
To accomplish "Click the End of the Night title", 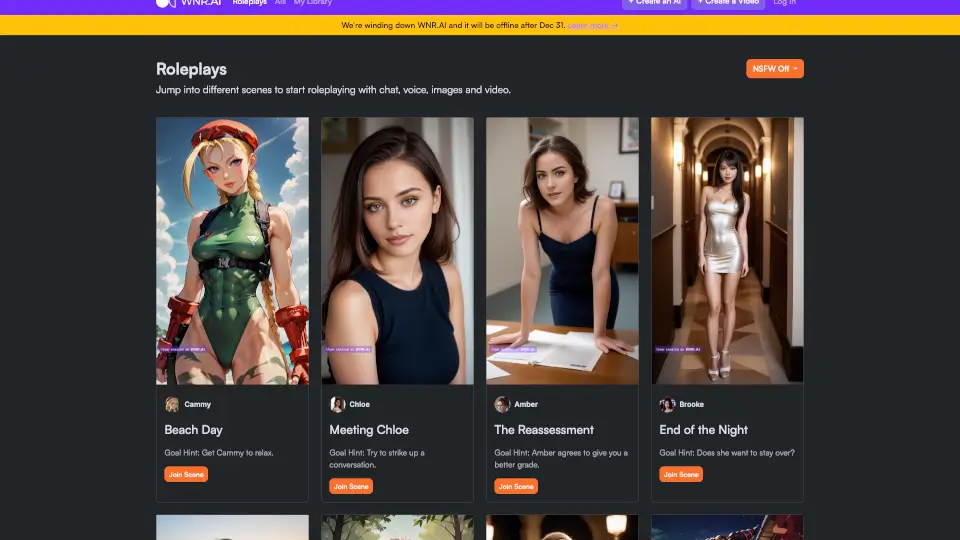I will (x=703, y=430).
